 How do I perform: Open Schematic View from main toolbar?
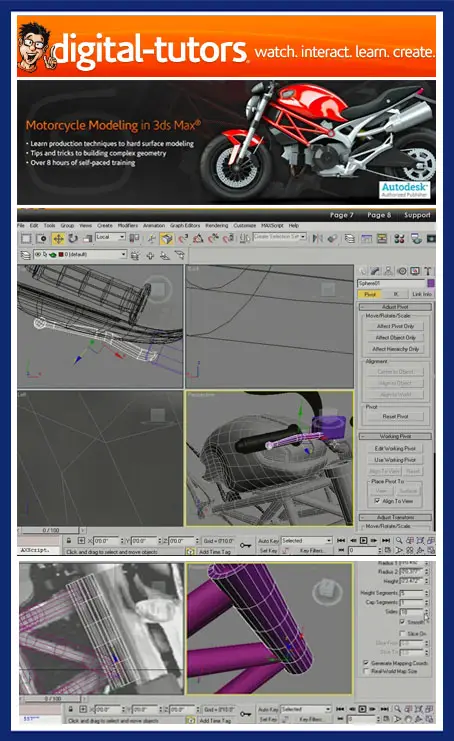pyautogui.click(x=382, y=239)
